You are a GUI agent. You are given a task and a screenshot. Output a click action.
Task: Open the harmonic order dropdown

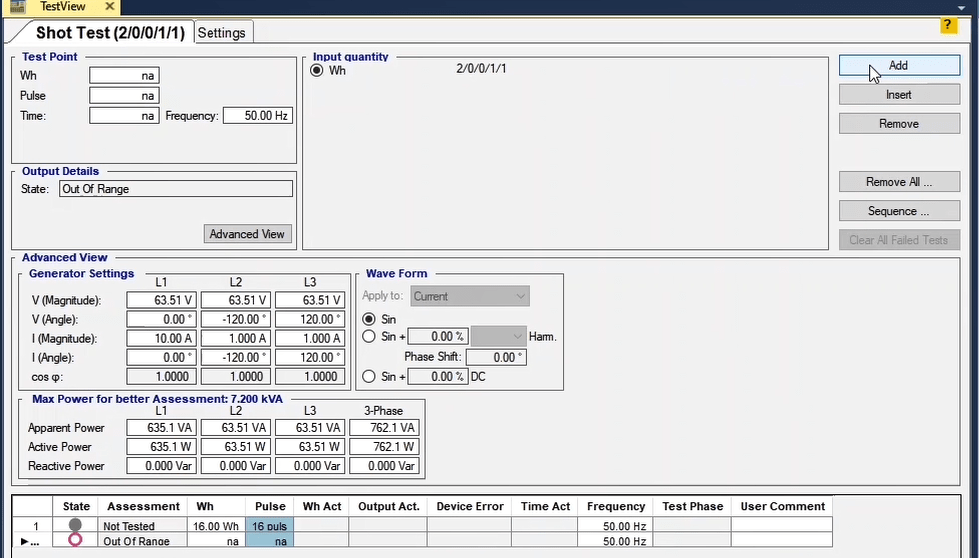coord(498,337)
